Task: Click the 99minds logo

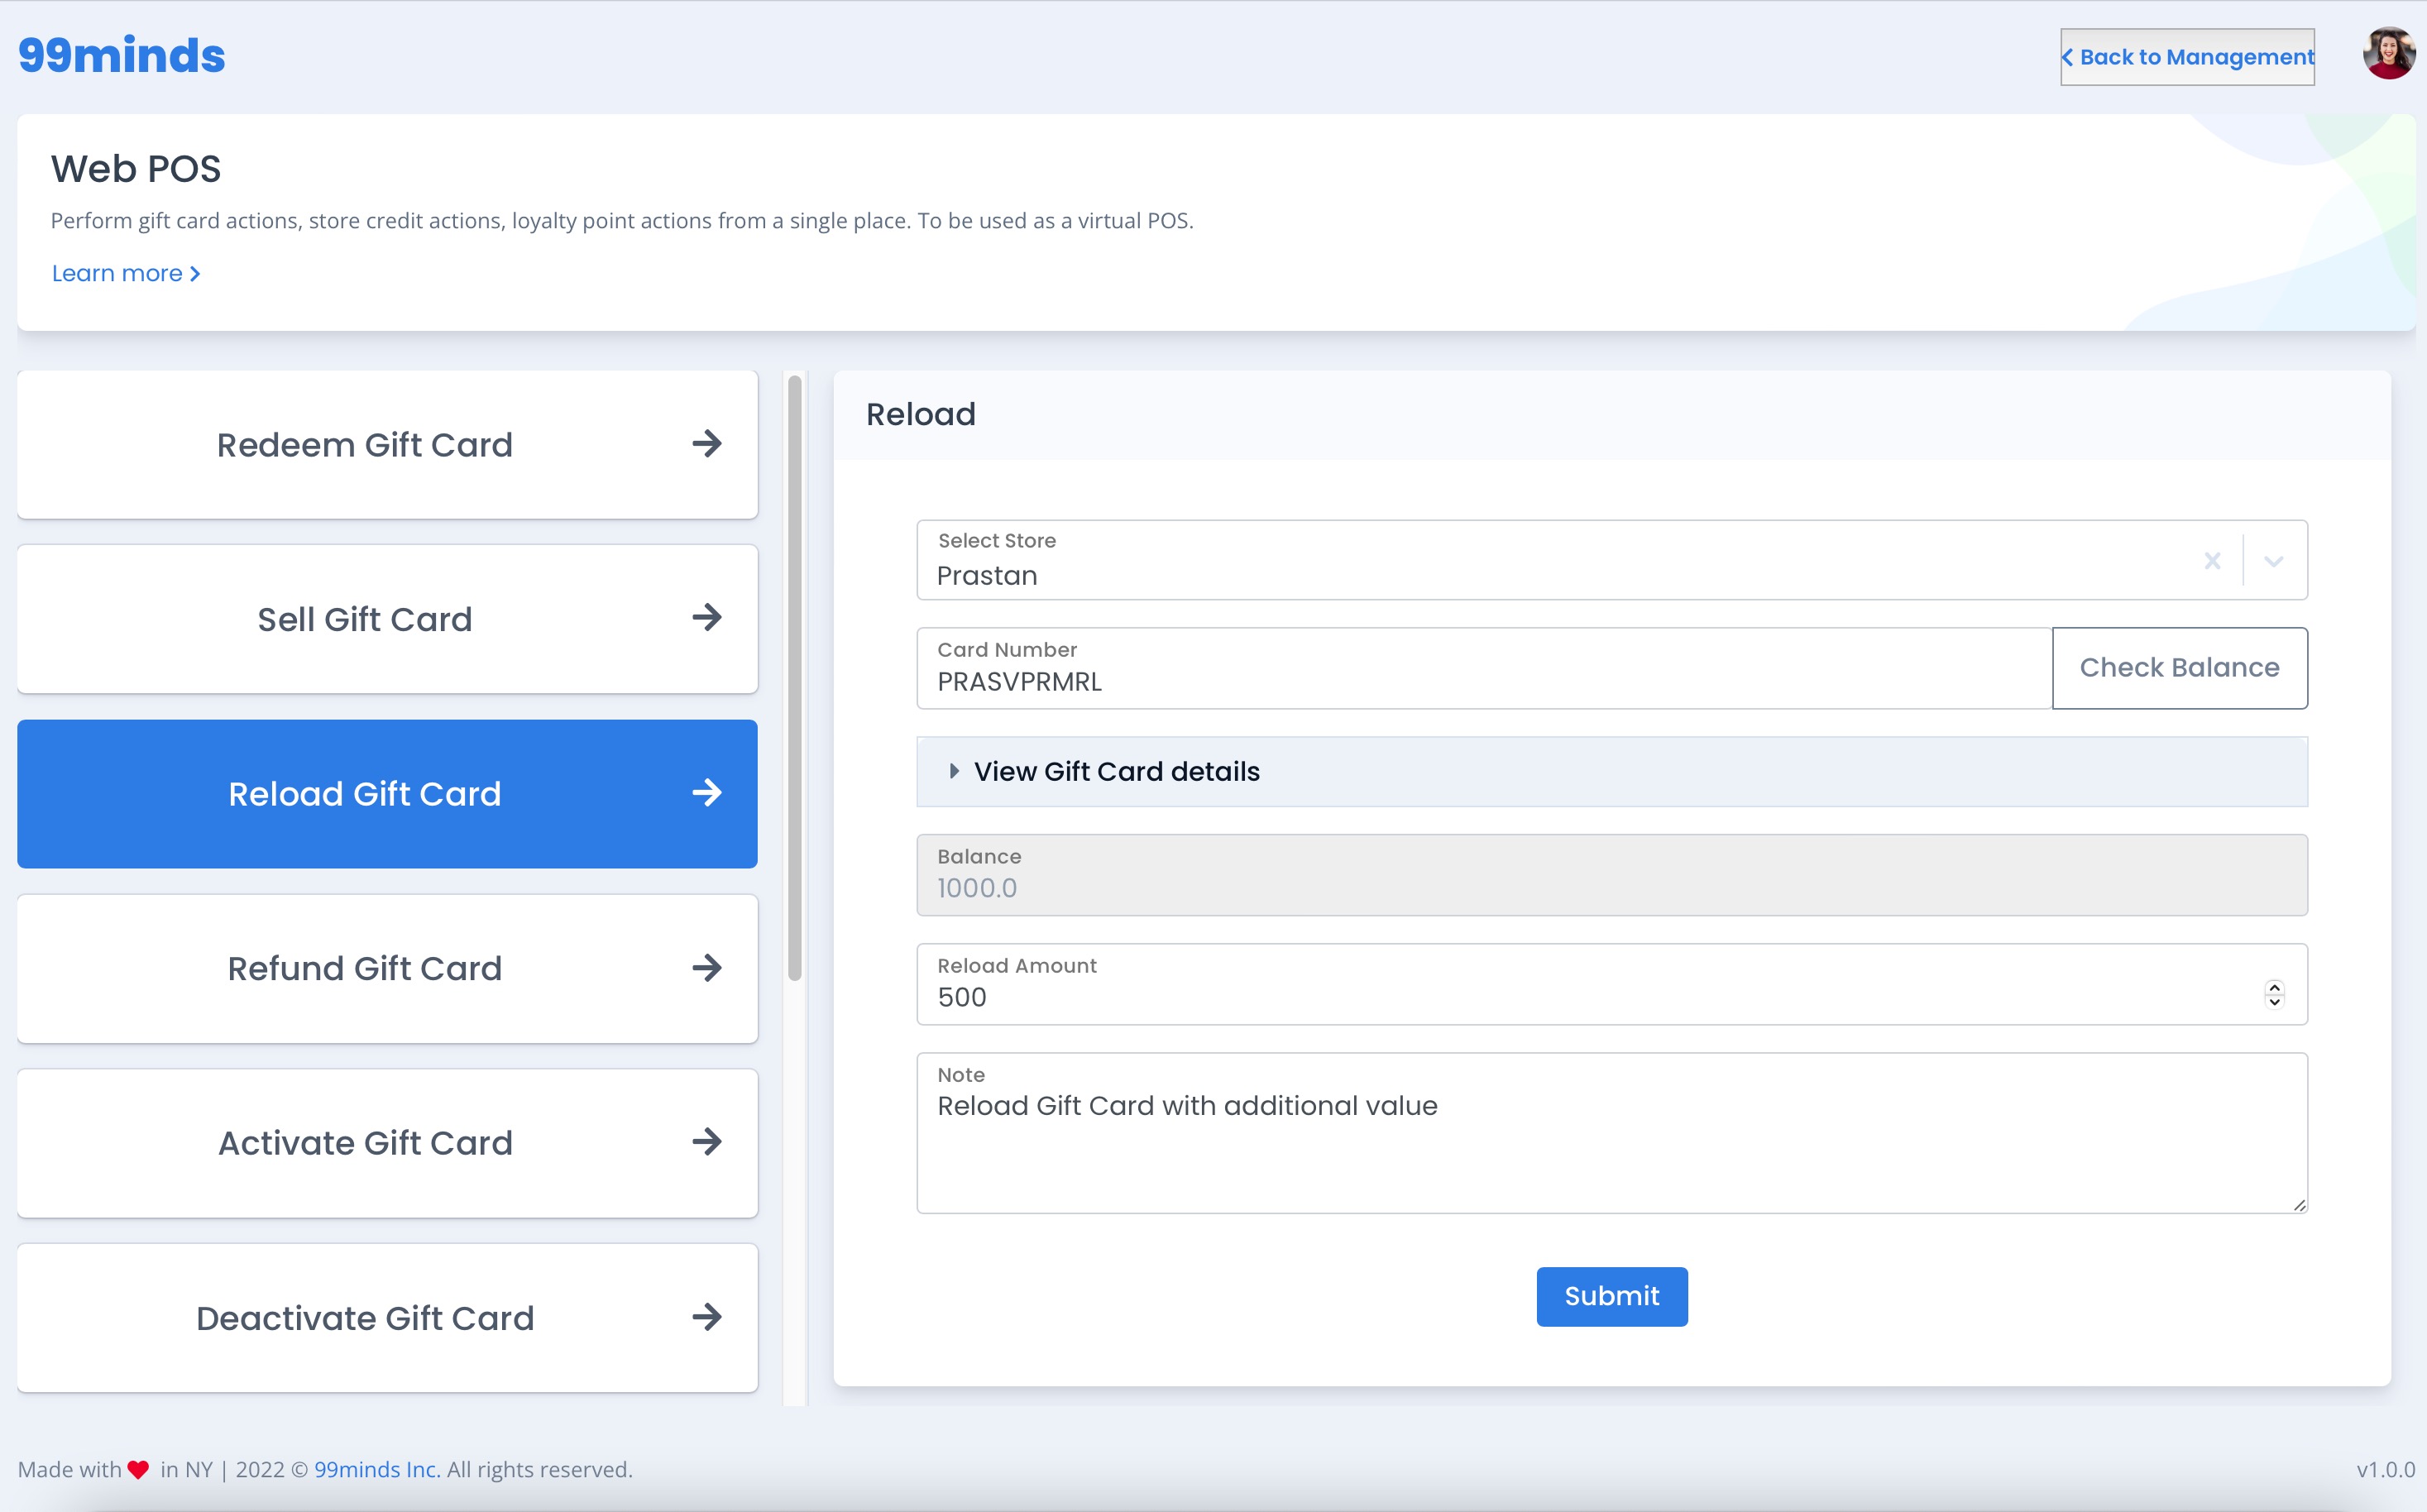Action: [x=122, y=55]
